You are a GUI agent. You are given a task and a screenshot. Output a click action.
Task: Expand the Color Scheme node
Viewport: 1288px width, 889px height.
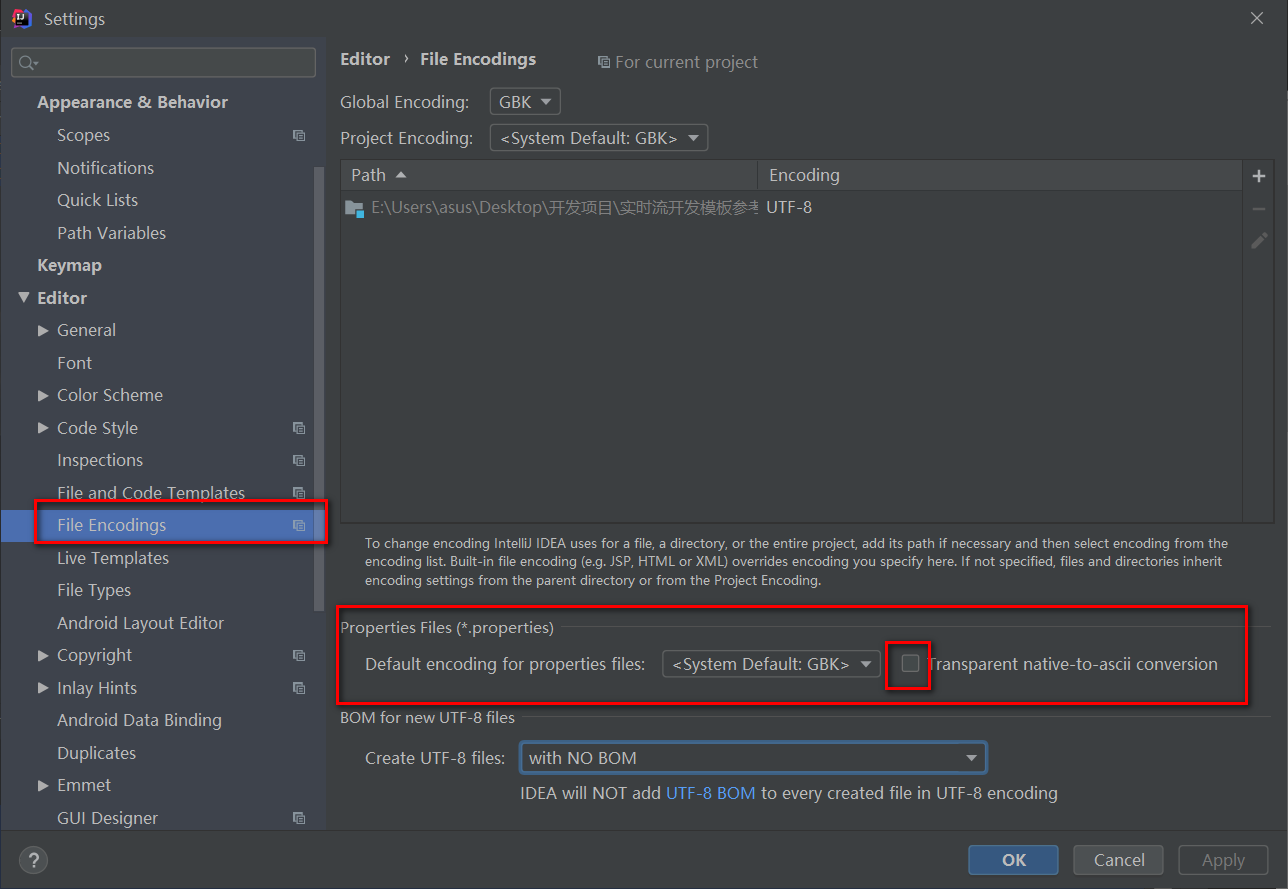tap(43, 395)
